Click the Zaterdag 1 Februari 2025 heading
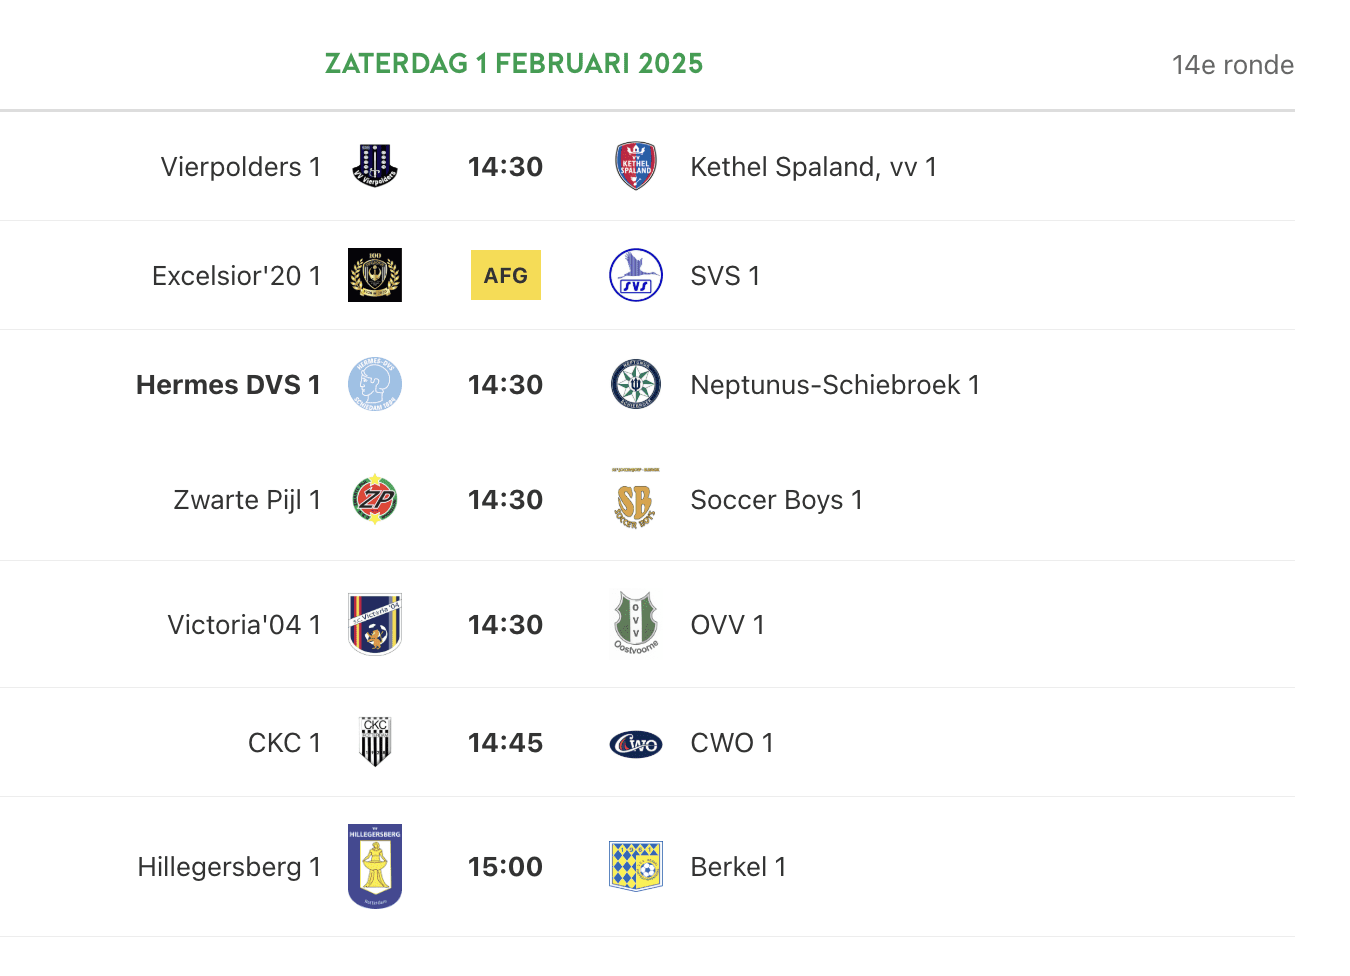Viewport: 1350px width, 976px height. coord(514,64)
